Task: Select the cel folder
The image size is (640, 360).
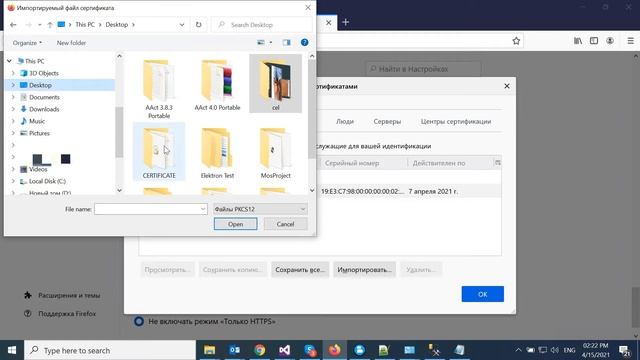Action: coord(276,84)
